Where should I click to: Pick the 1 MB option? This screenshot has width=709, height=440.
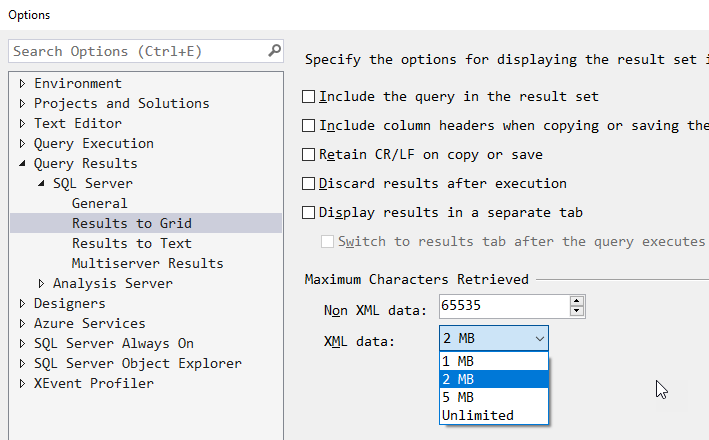coord(494,361)
